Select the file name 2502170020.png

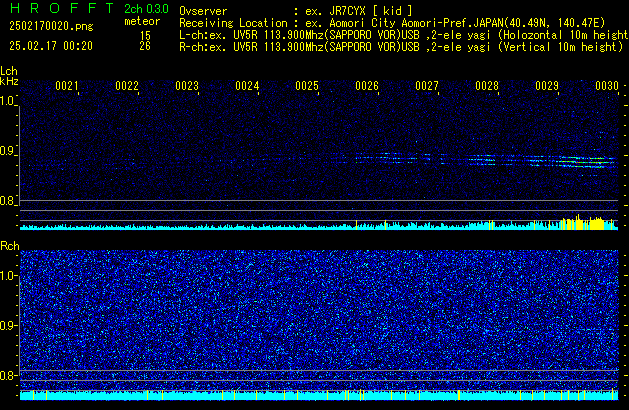click(x=51, y=26)
